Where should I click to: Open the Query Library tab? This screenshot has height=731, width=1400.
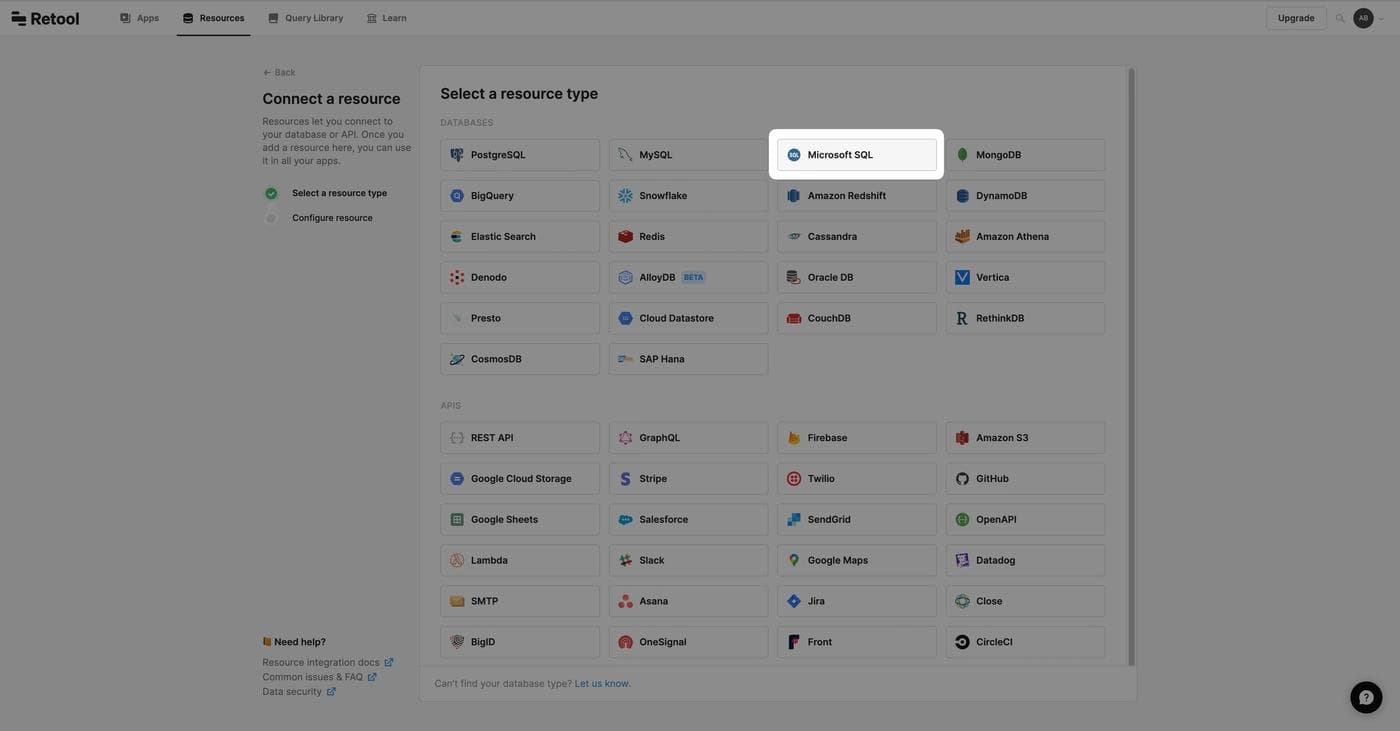click(x=305, y=18)
